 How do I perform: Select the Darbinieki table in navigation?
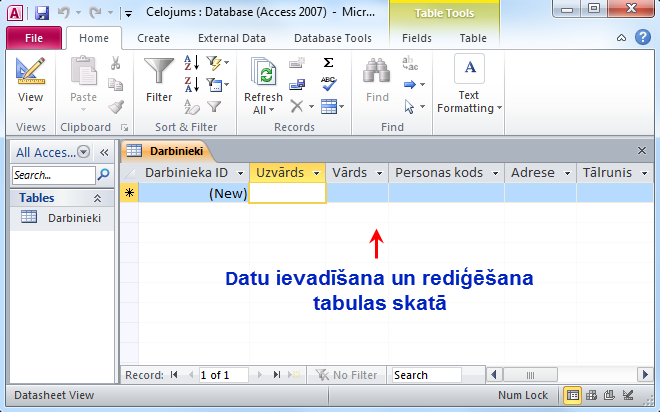(69, 217)
